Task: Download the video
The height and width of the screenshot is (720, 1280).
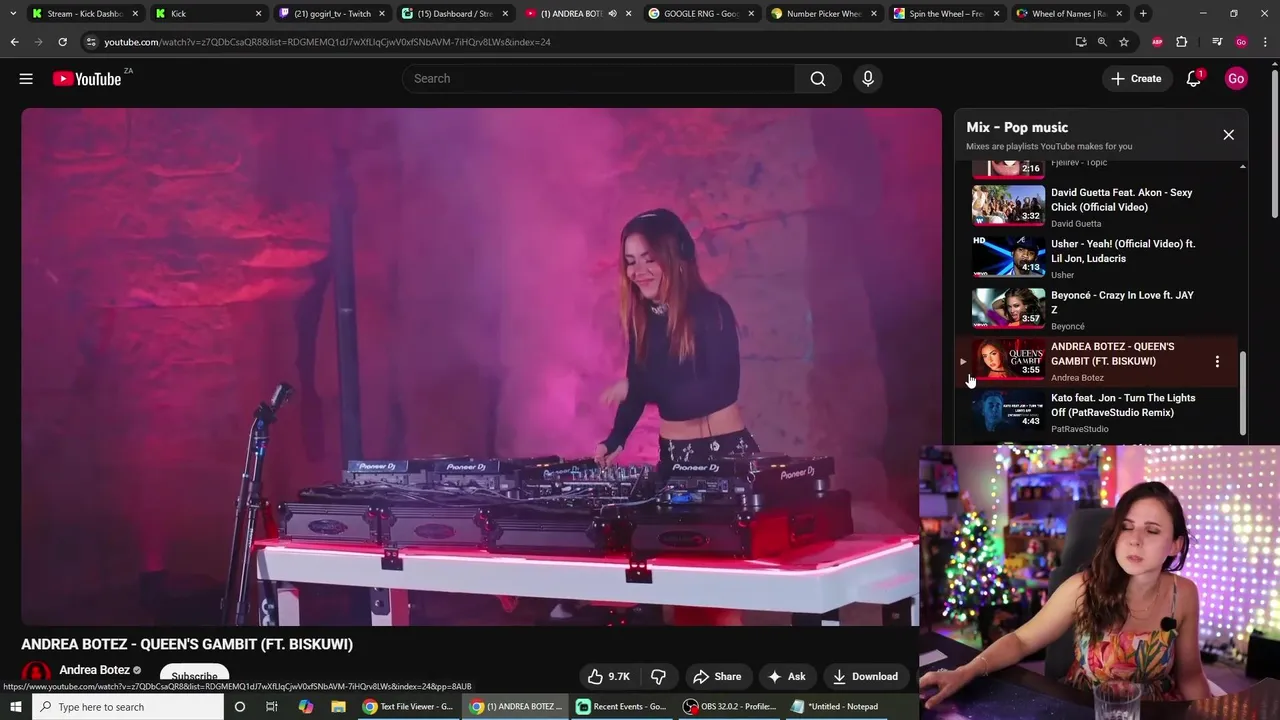Action: pyautogui.click(x=865, y=677)
